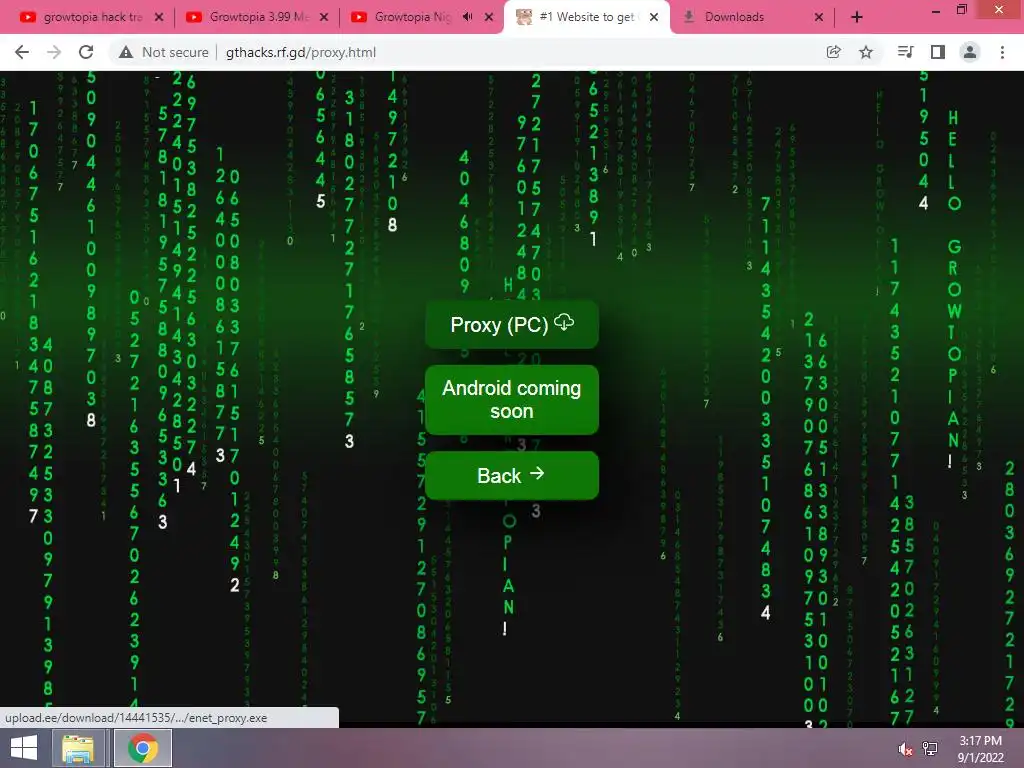Click the muted volume tray icon

[x=905, y=749]
